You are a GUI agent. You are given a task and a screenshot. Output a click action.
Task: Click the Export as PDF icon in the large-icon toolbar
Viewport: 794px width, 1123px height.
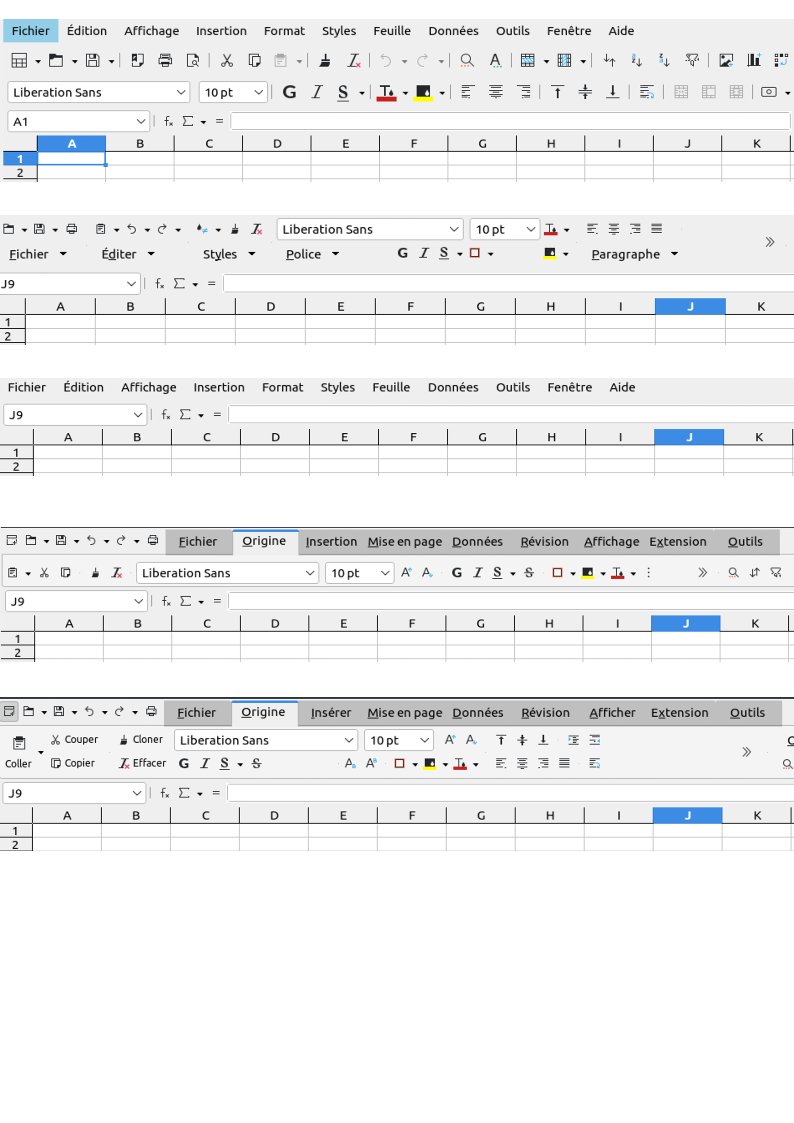click(x=137, y=61)
